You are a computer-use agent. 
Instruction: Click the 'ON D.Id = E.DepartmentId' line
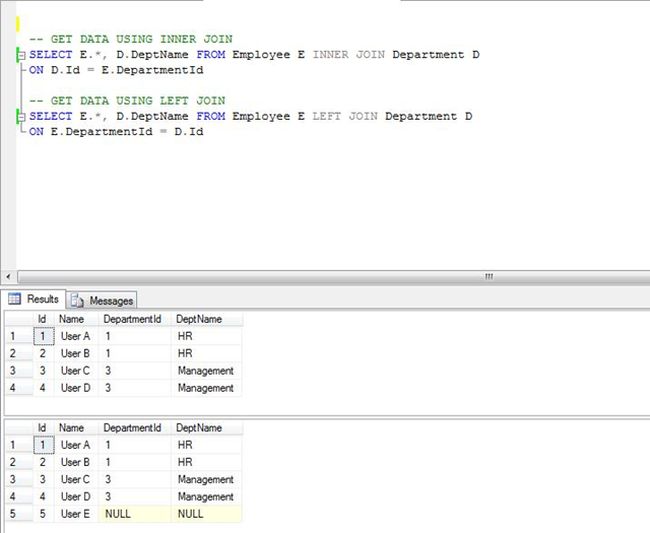coord(116,70)
